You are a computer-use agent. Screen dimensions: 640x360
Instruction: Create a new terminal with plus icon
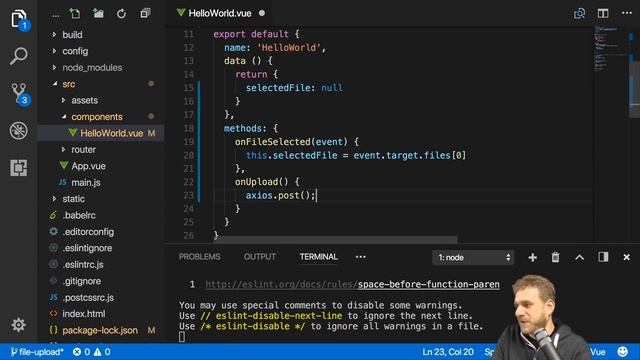[532, 258]
